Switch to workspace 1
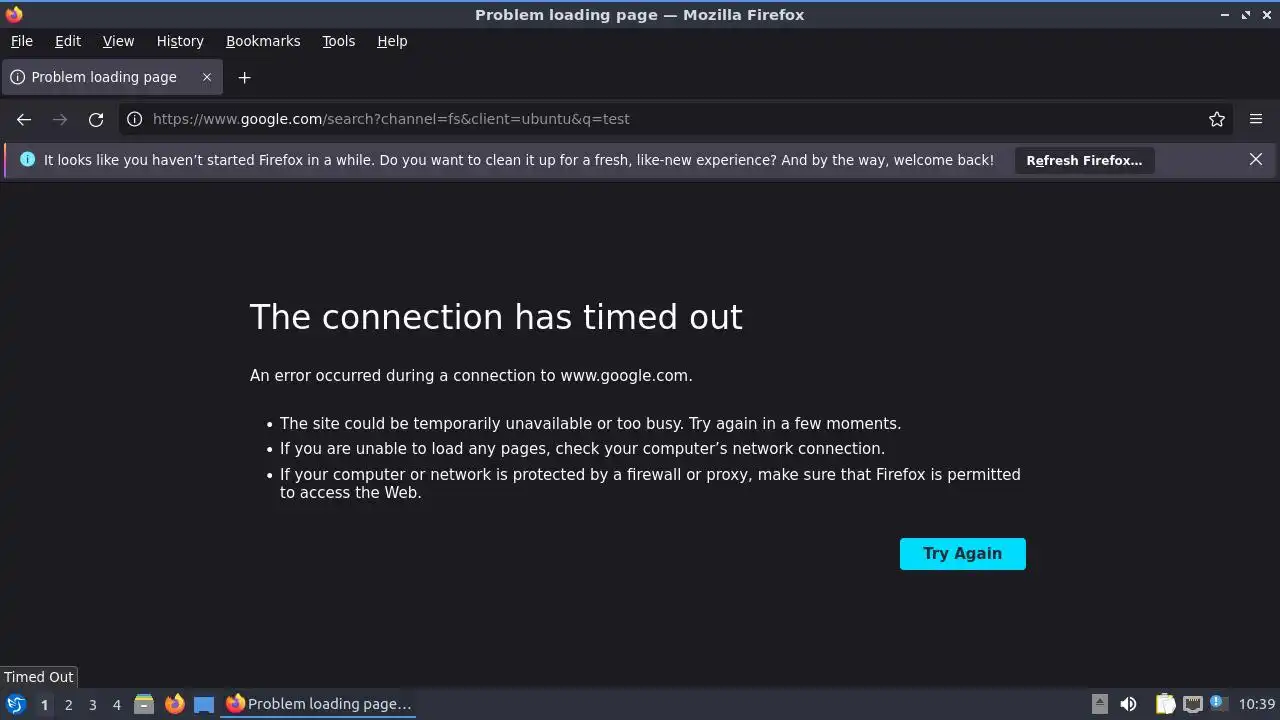The image size is (1280, 720). (x=44, y=704)
